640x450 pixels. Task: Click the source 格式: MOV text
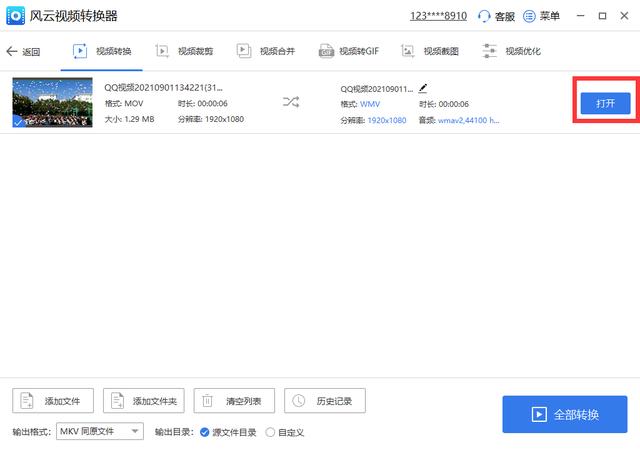(124, 104)
